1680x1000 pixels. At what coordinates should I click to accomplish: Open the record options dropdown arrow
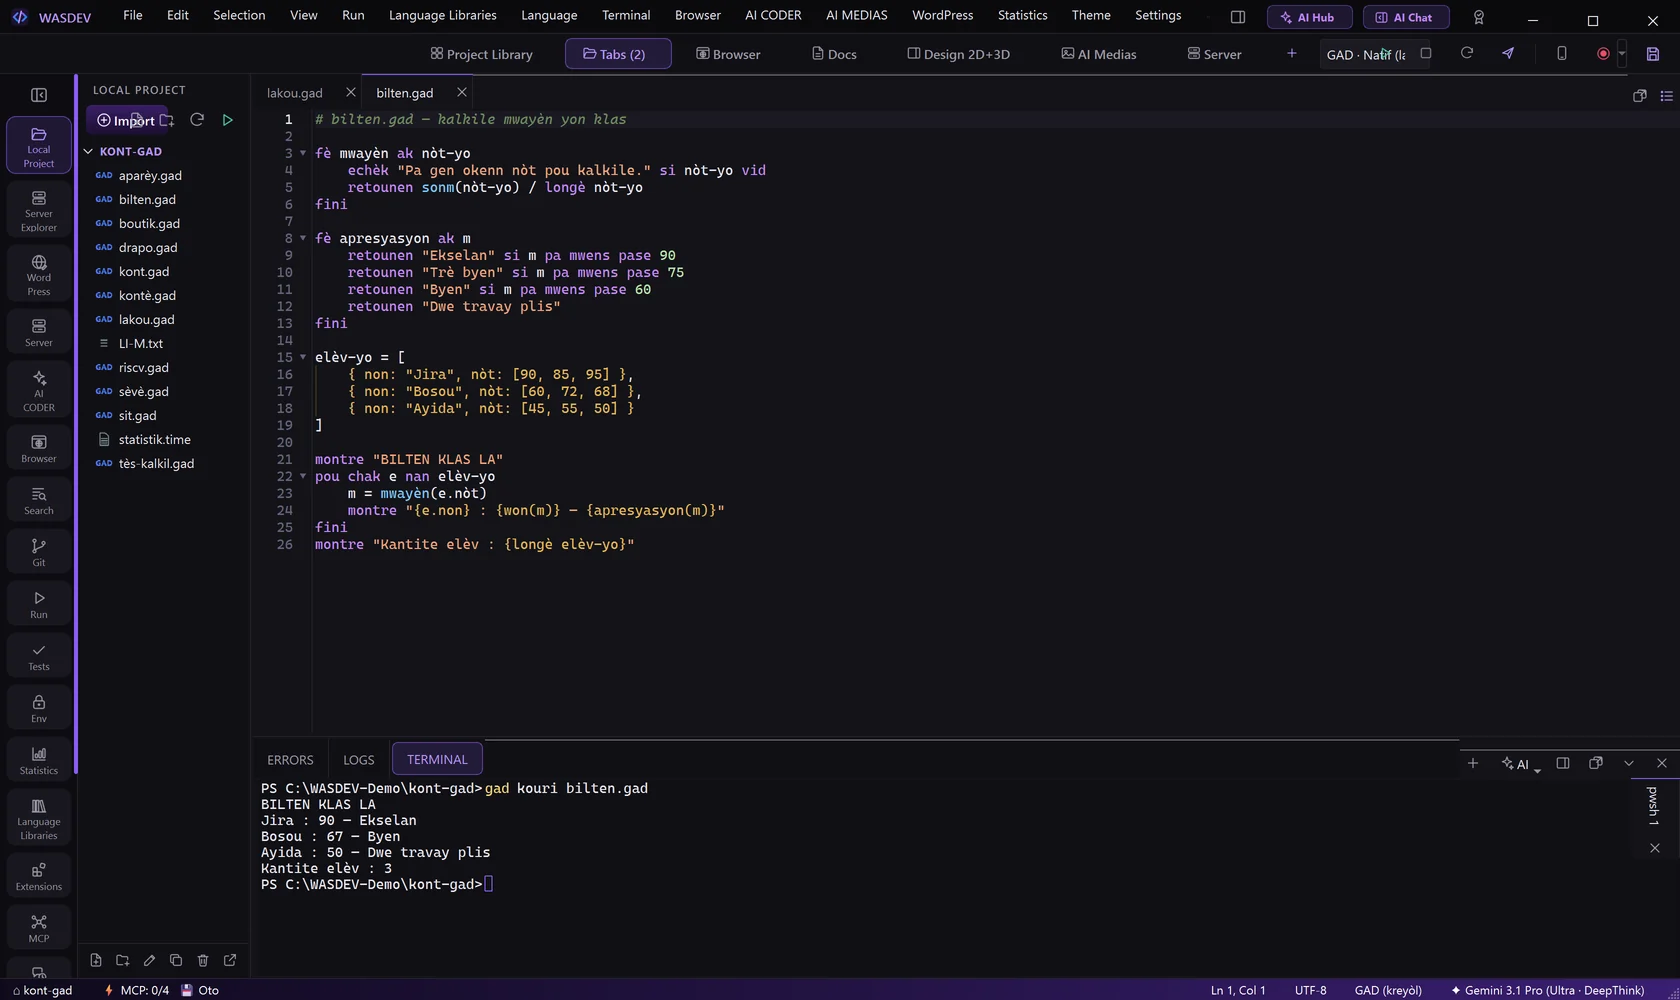[x=1621, y=54]
